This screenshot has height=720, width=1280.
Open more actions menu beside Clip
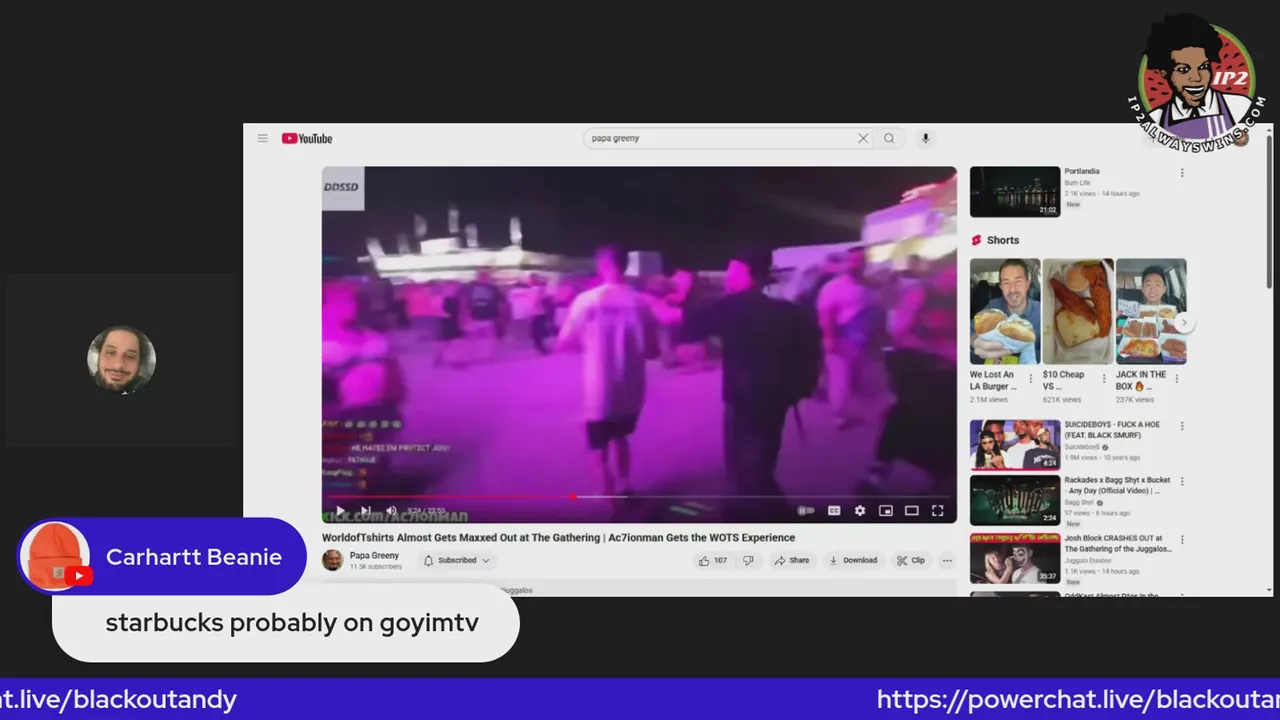947,560
